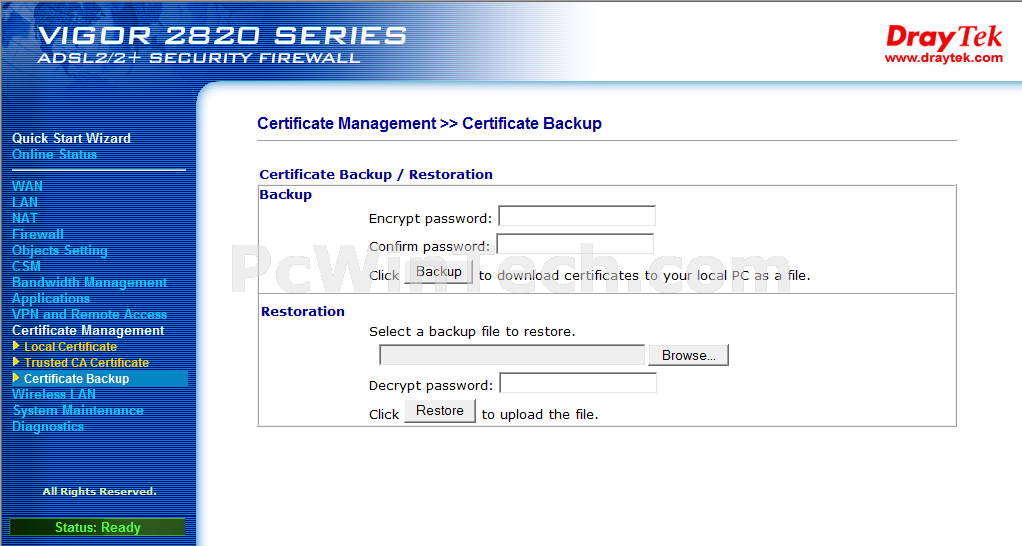This screenshot has width=1022, height=546.
Task: Open the Firewall menu
Action: tap(38, 234)
